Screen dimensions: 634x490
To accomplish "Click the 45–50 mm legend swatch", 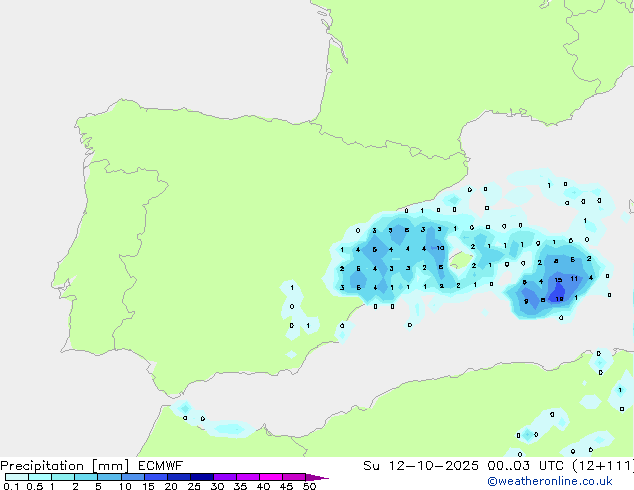I will click(x=294, y=477).
